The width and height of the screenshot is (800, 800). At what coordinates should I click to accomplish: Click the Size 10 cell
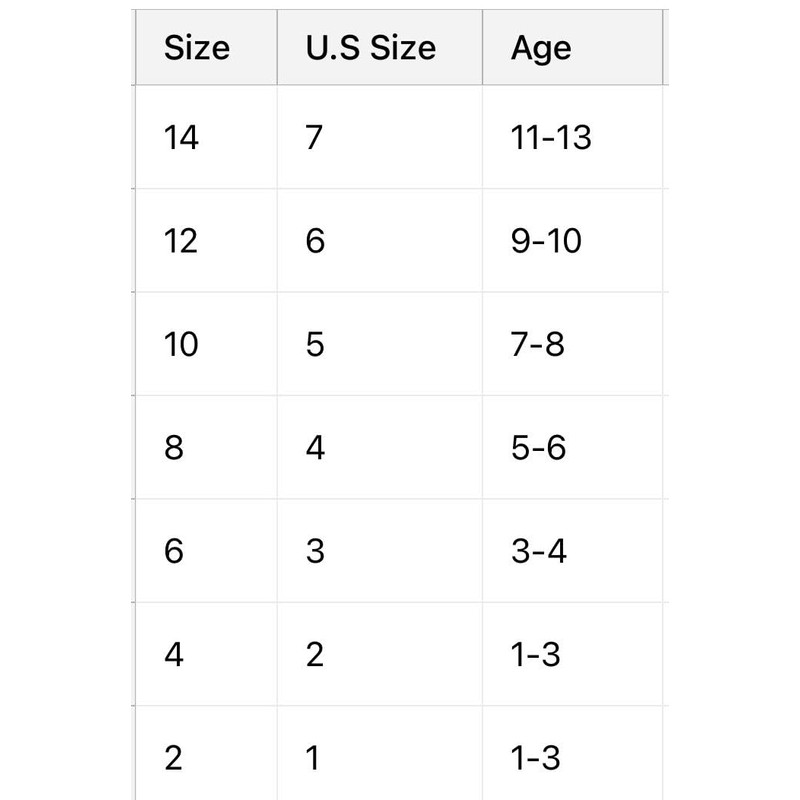pos(181,345)
